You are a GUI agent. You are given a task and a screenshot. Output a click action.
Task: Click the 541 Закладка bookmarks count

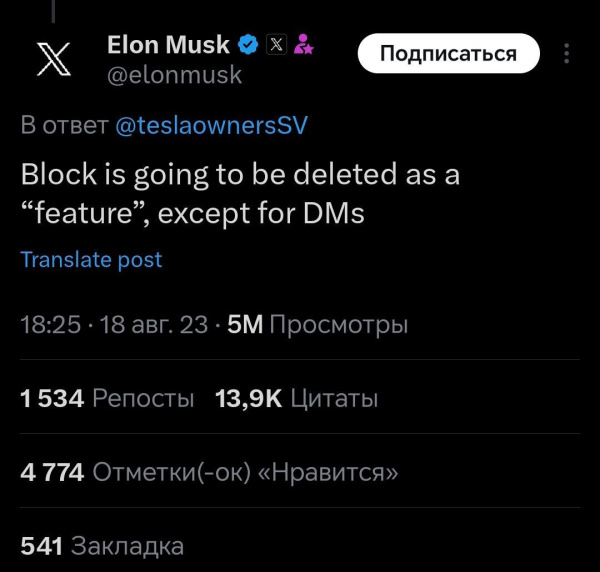(102, 546)
